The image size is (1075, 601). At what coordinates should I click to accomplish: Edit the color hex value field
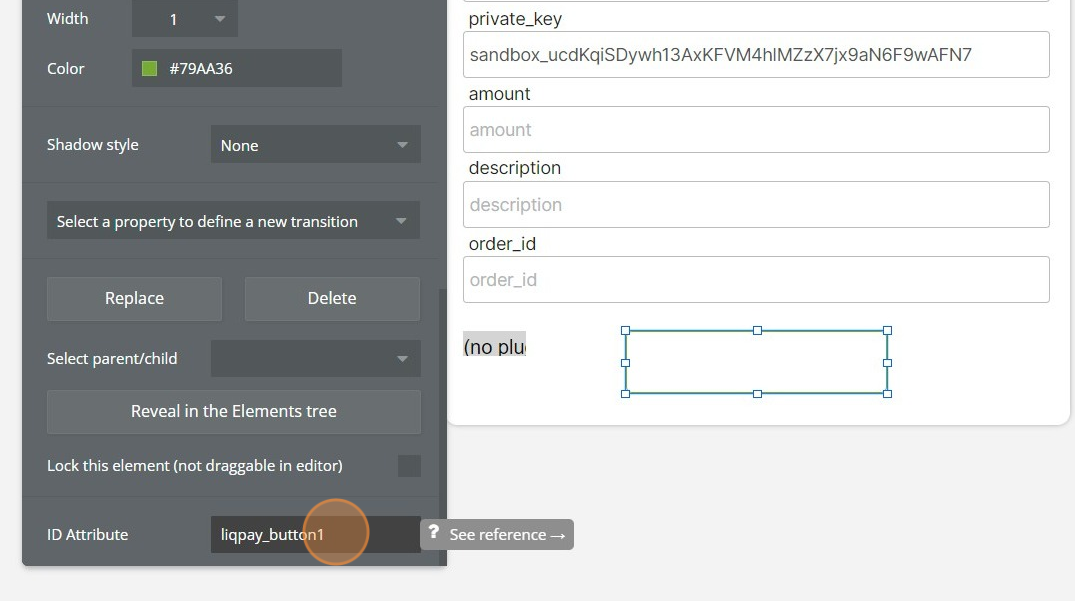tap(250, 69)
